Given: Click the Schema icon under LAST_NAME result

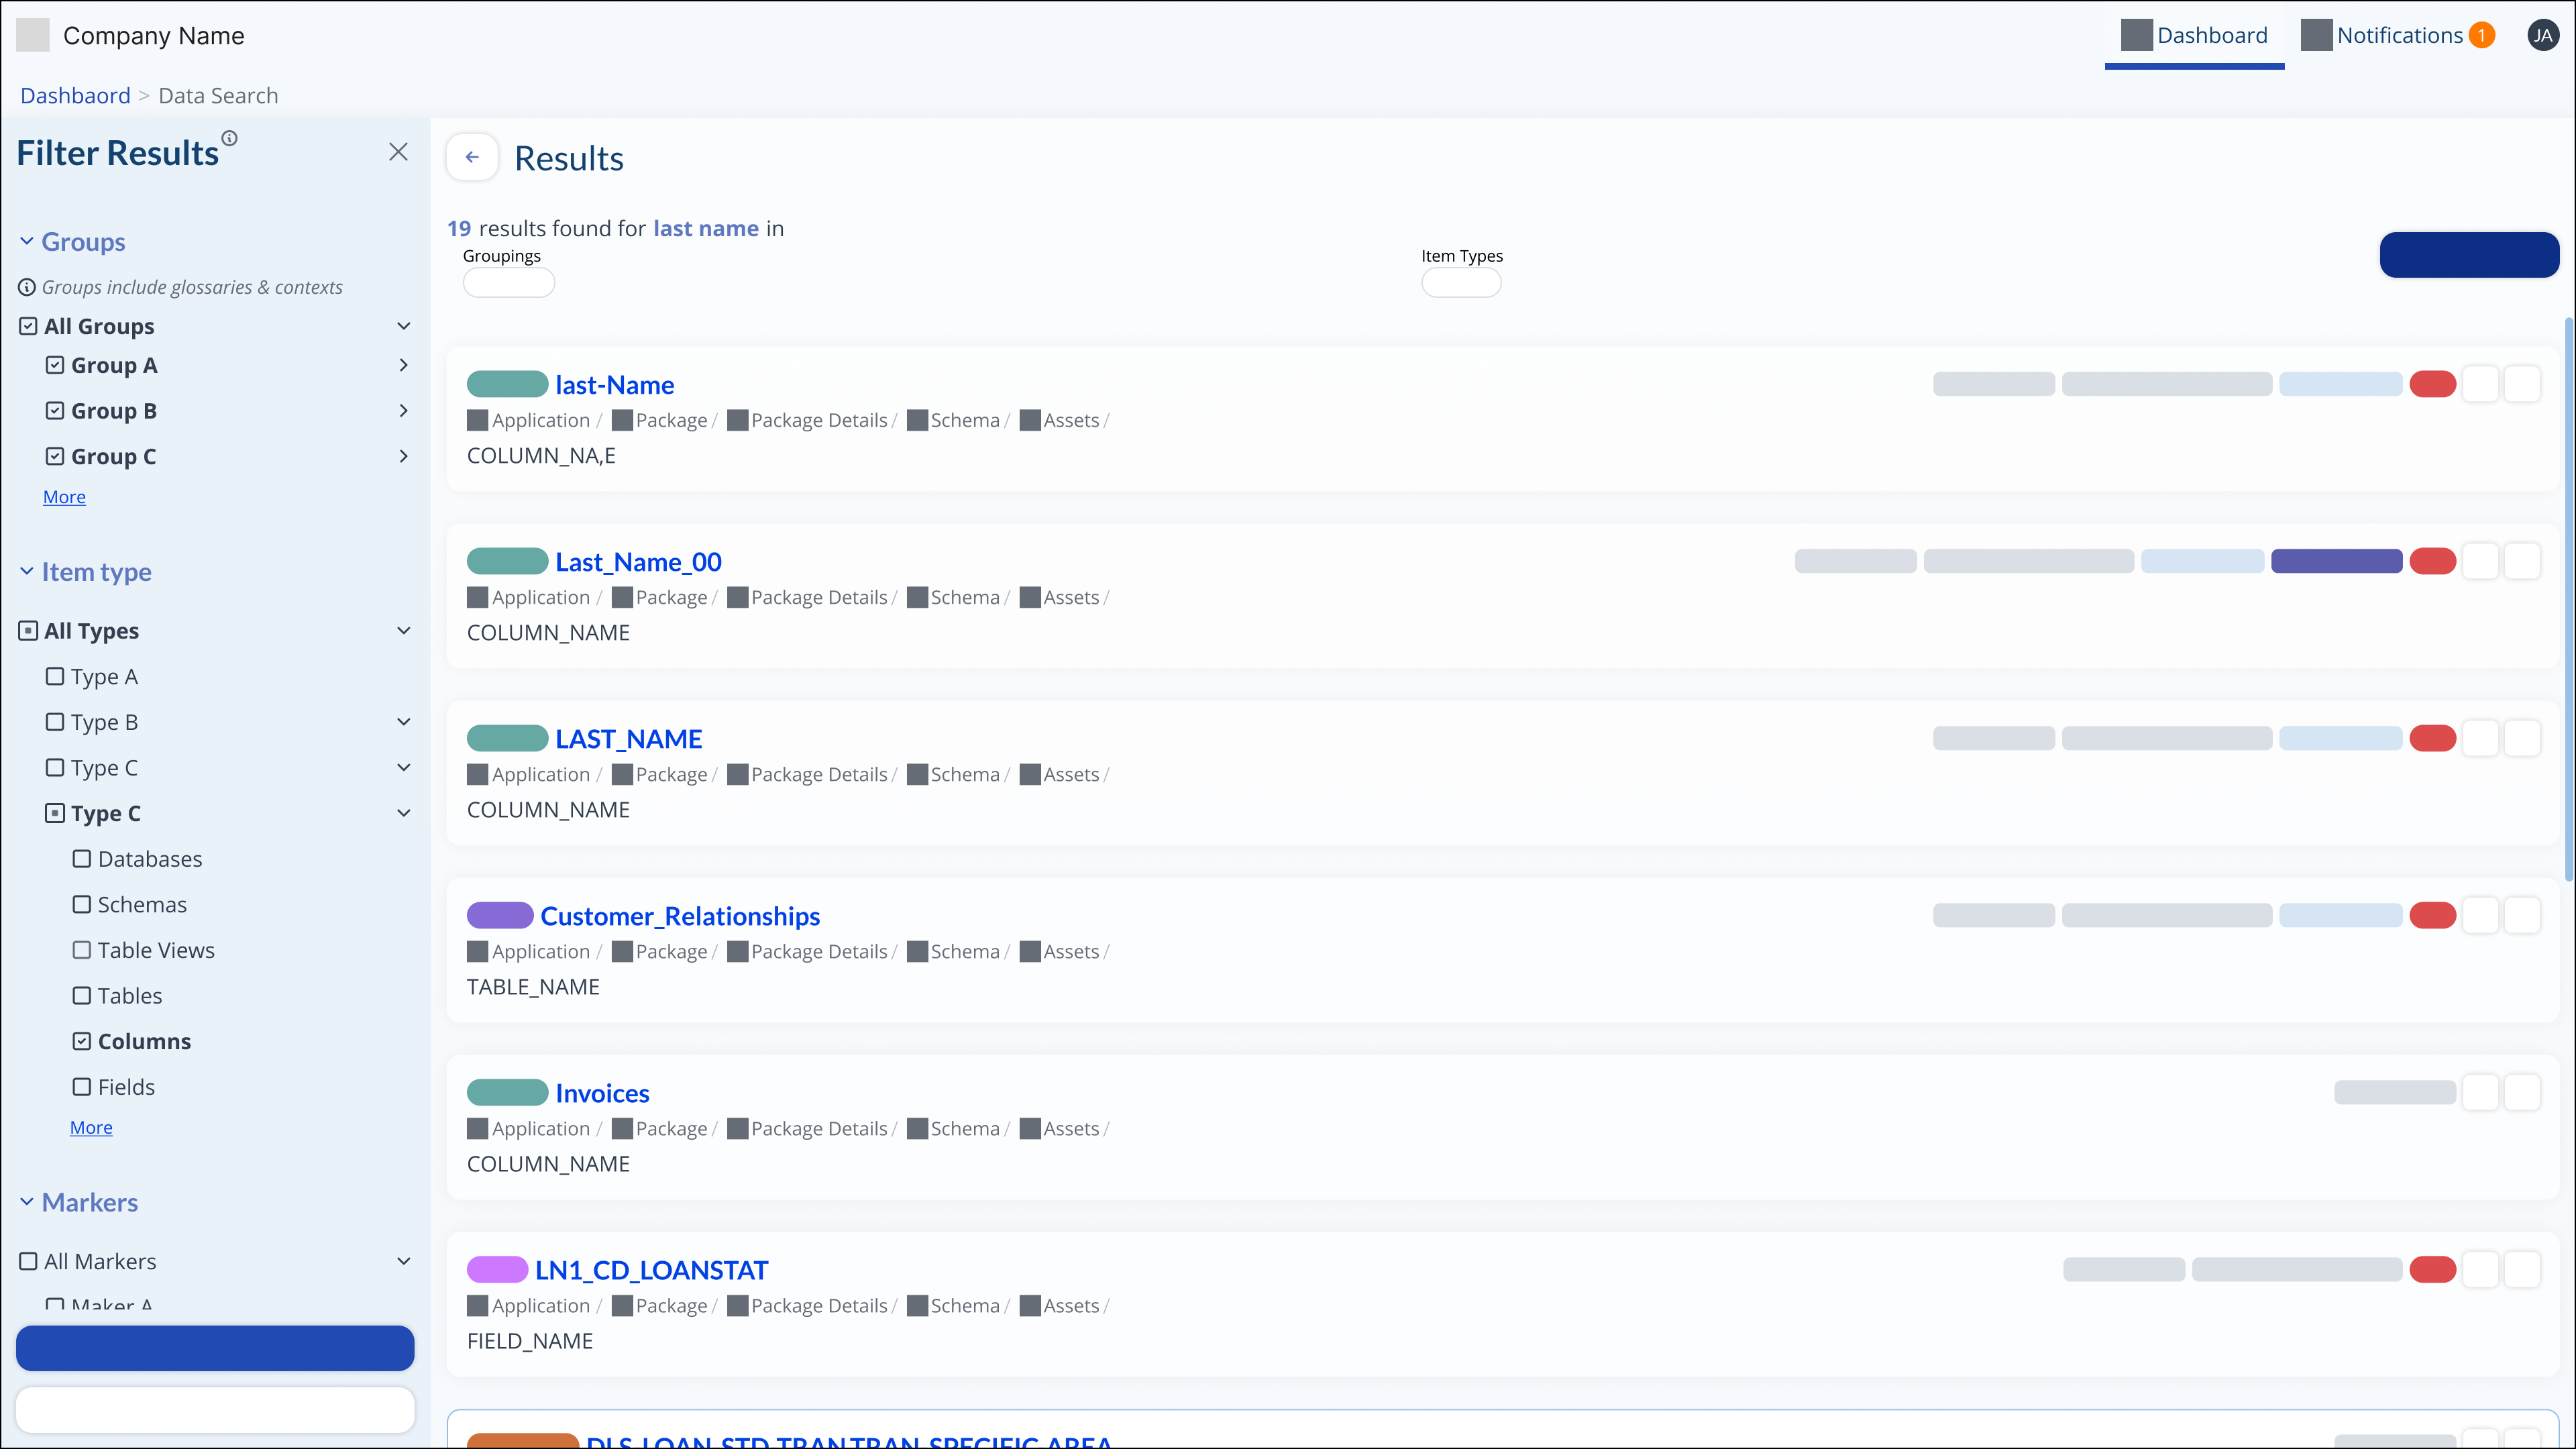Looking at the screenshot, I should click(x=917, y=774).
